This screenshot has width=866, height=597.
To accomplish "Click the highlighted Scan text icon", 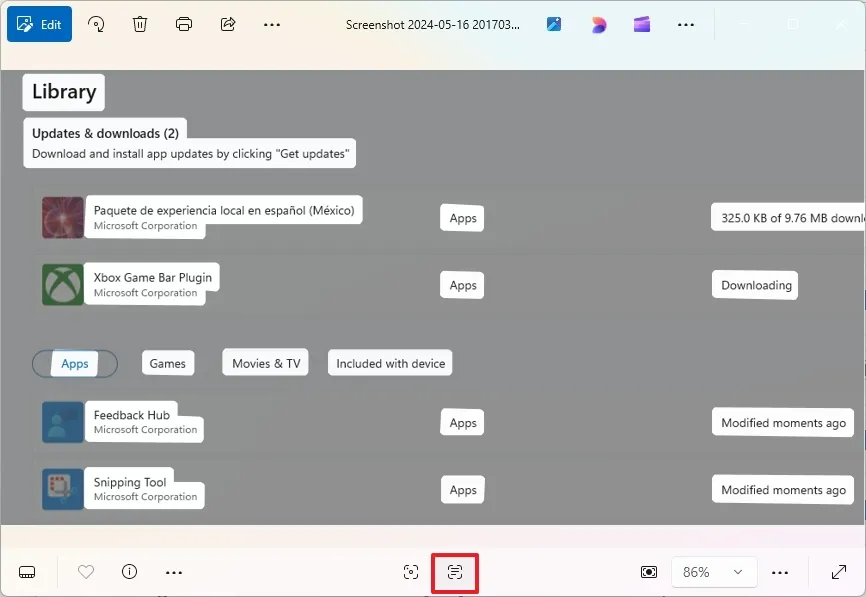I will (455, 572).
